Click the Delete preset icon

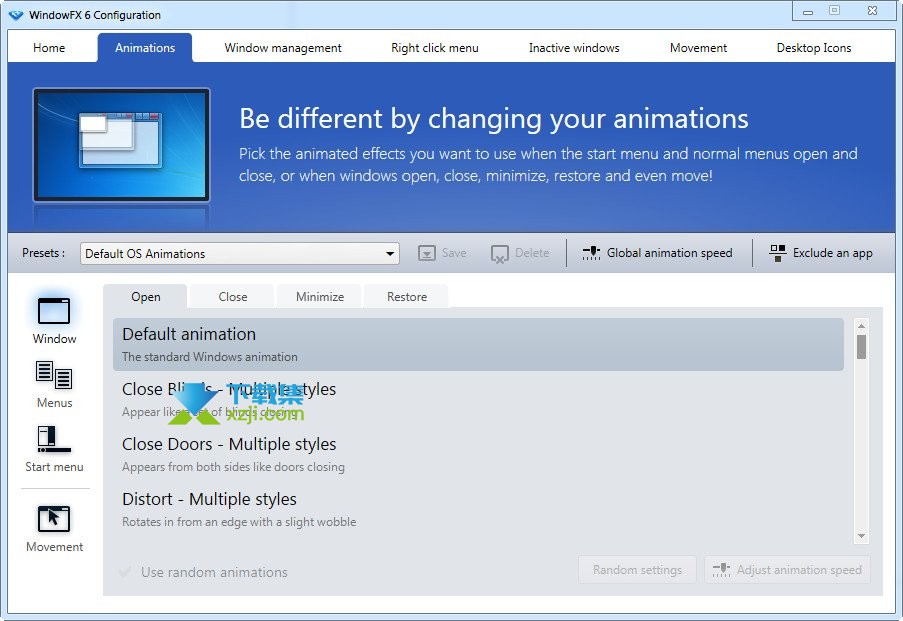pyautogui.click(x=499, y=253)
